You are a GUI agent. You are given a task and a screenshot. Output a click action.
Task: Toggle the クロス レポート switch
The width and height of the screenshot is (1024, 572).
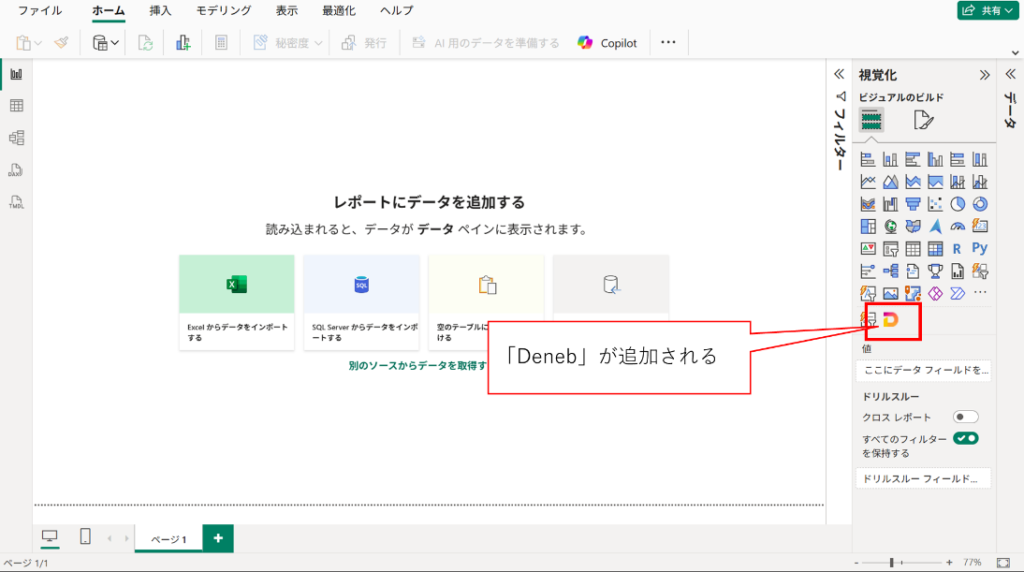[965, 417]
